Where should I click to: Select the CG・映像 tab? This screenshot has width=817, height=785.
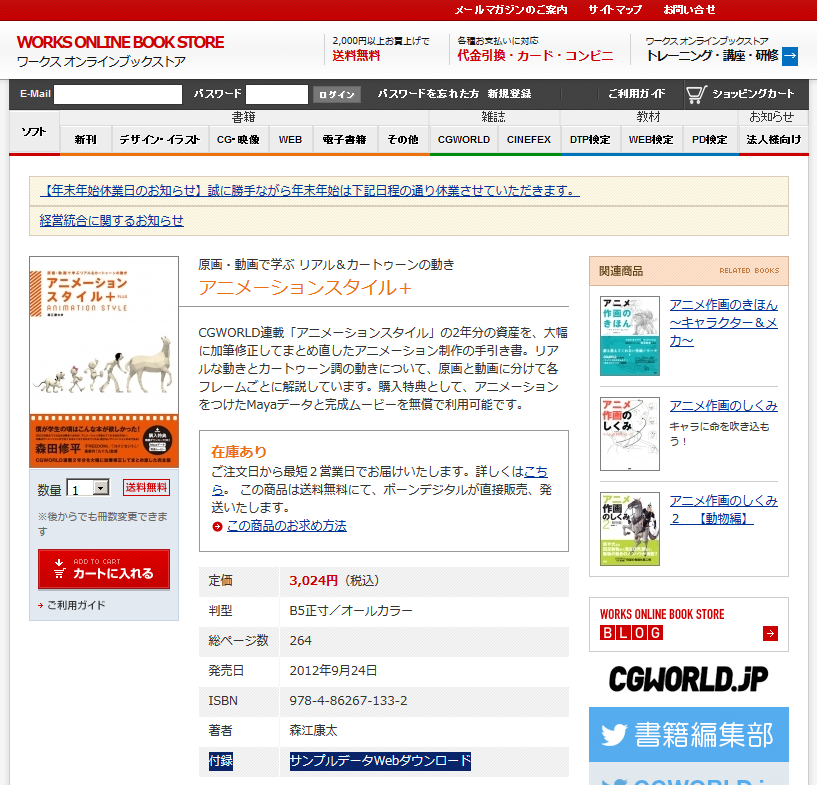pos(238,140)
